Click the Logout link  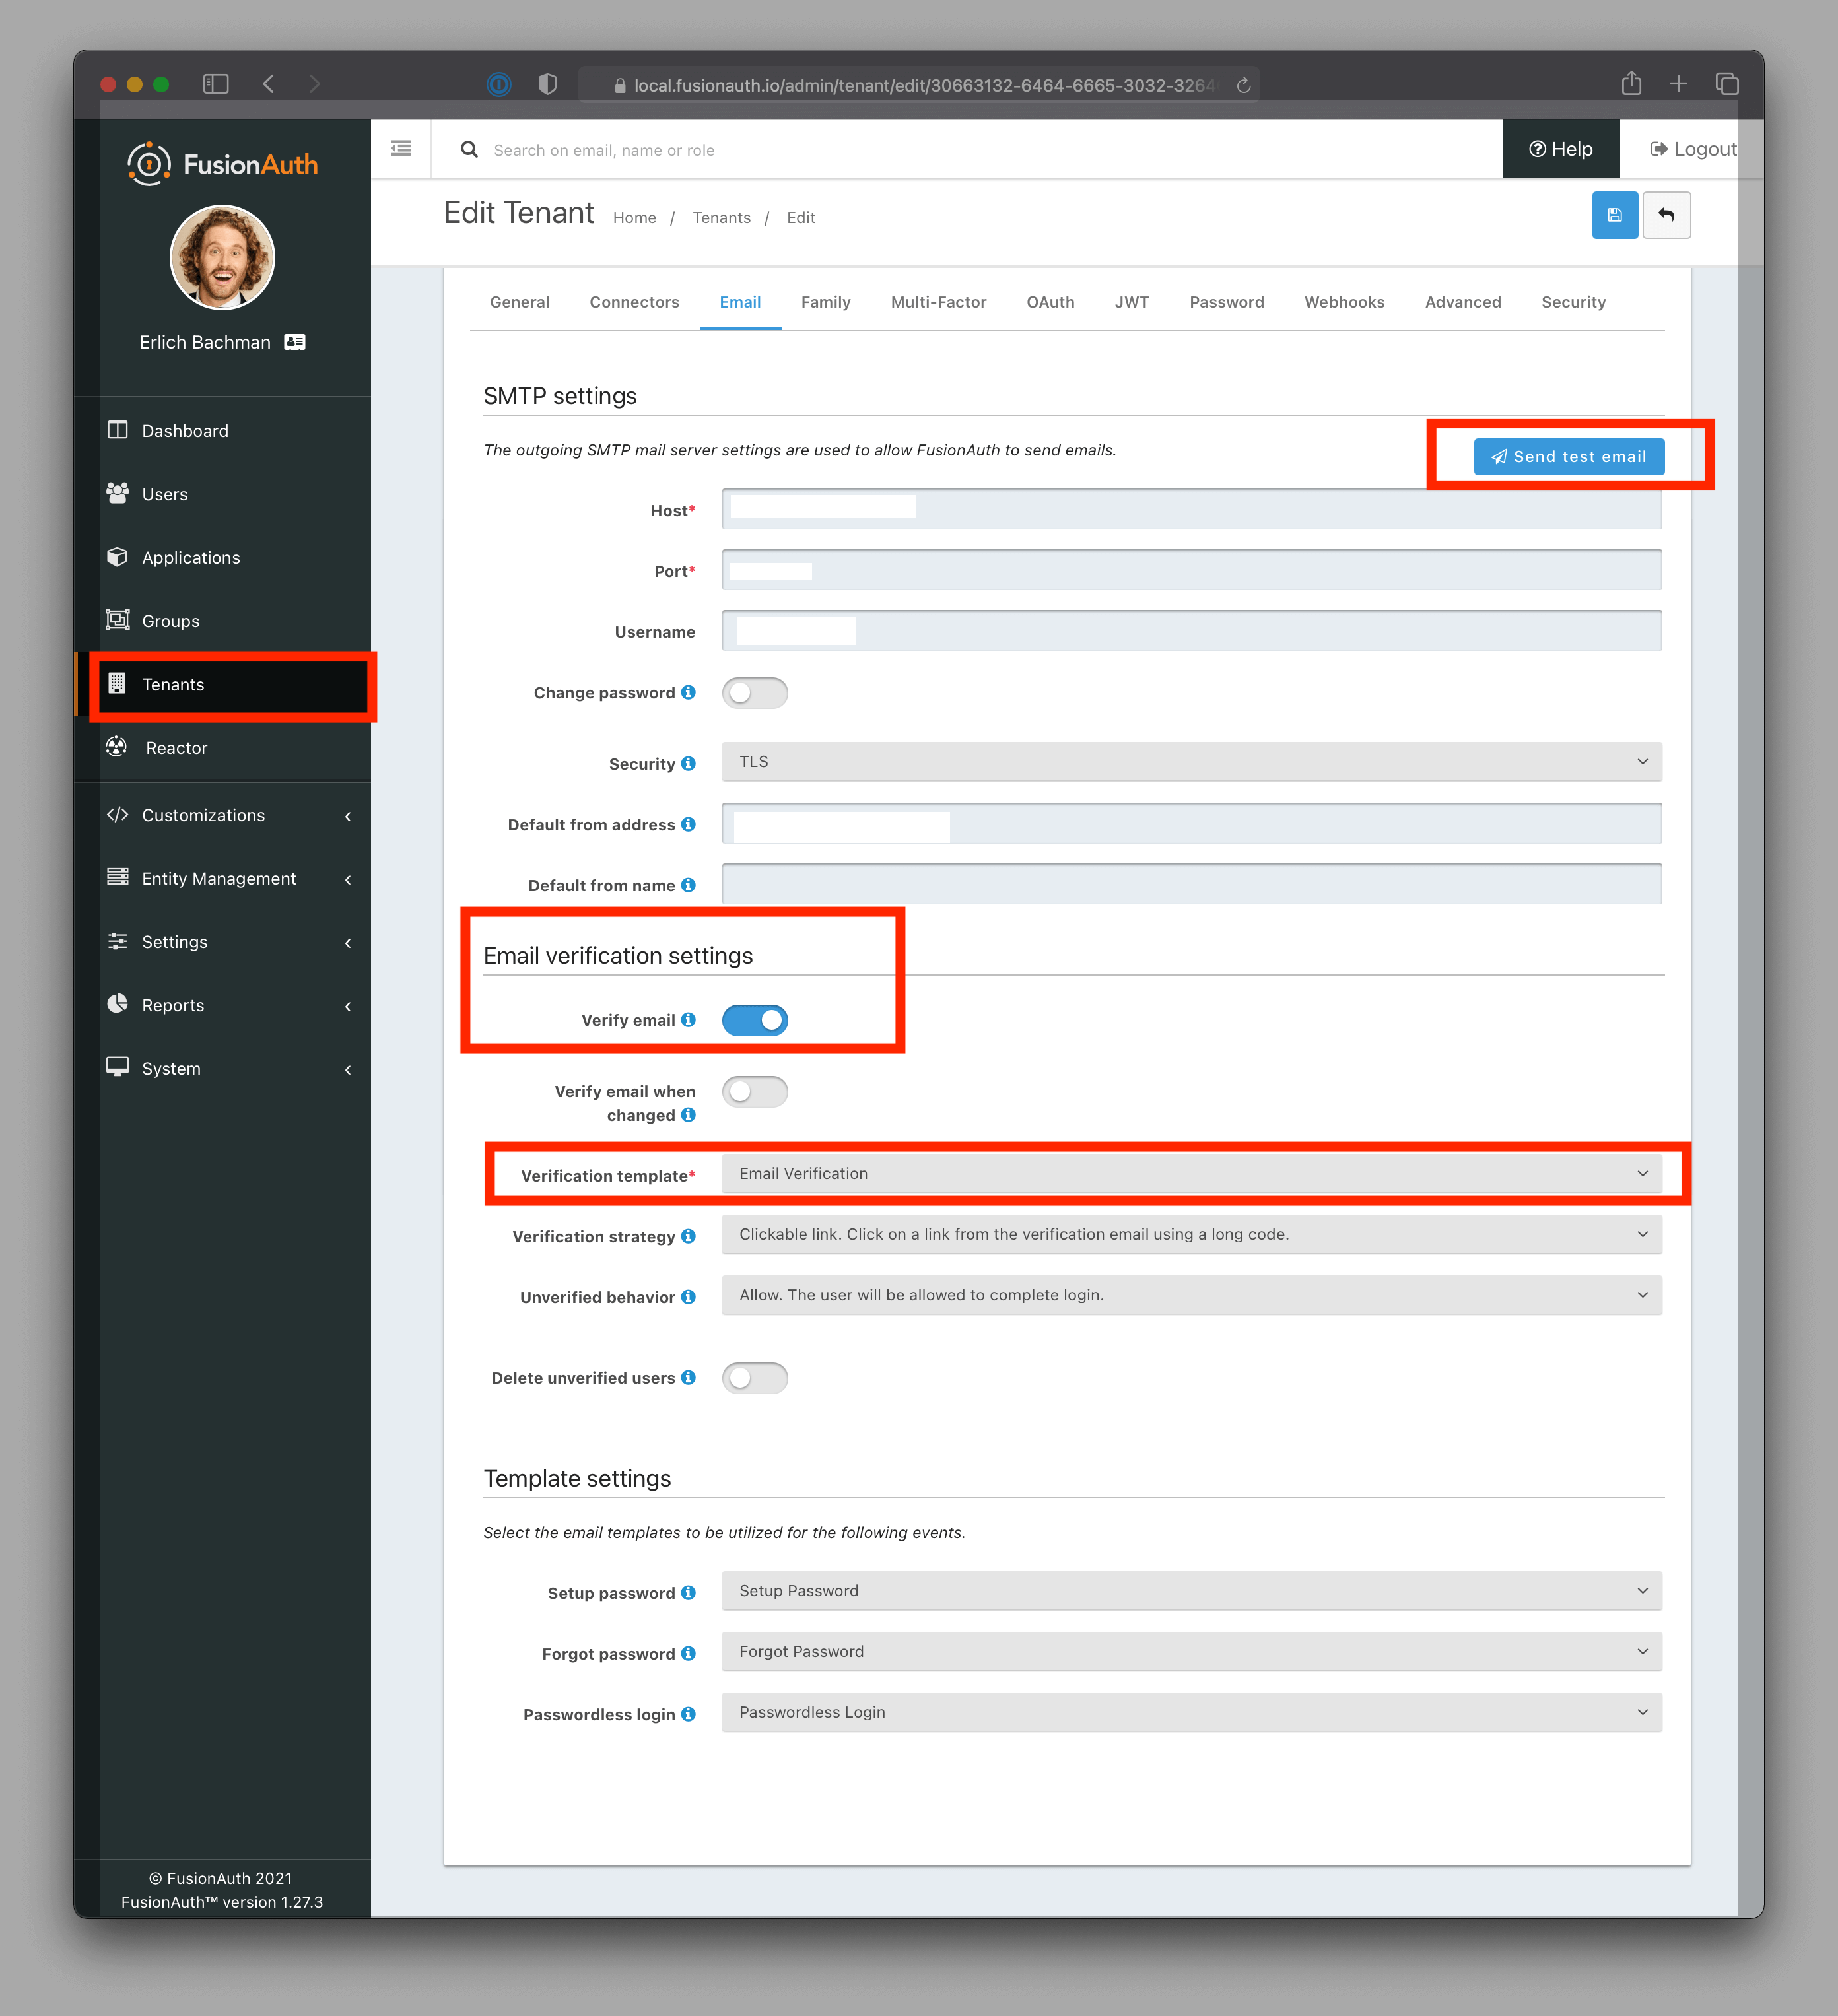[x=1692, y=149]
